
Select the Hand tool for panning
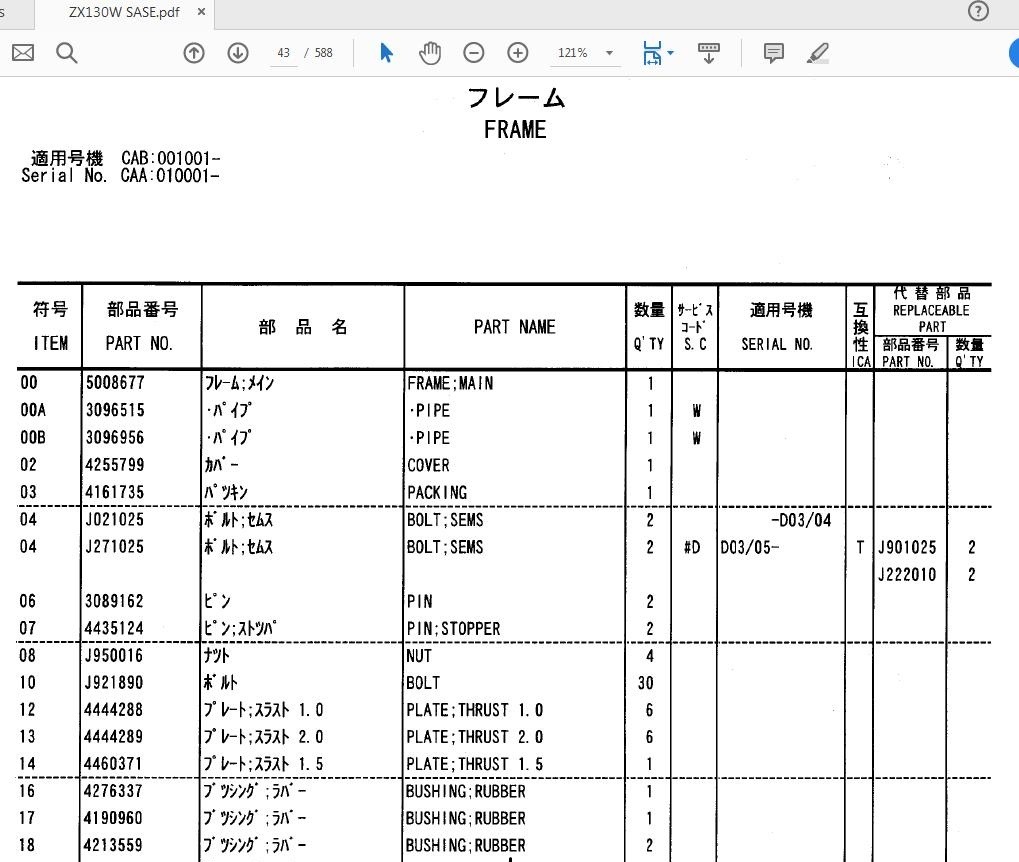429,52
